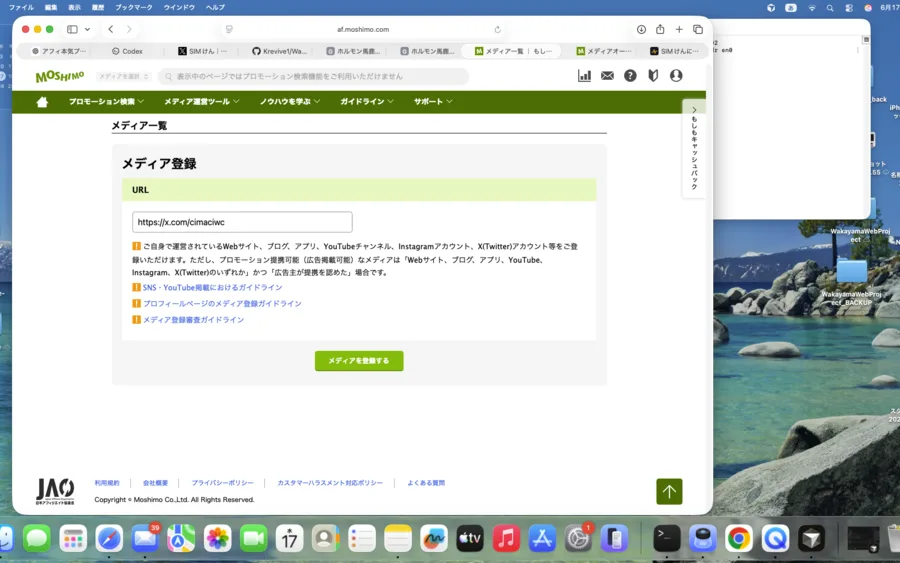Open the account profile icon in Moshimo header
Viewport: 900px width, 563px height.
[x=676, y=76]
